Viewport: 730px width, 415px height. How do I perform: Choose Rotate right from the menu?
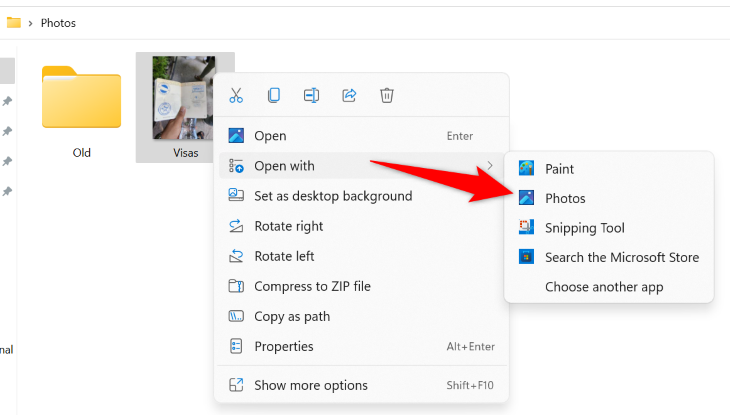coord(288,226)
